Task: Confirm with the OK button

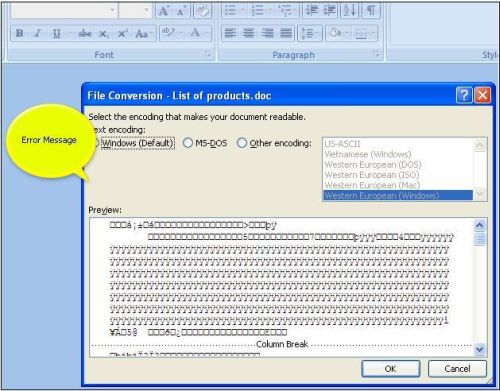Action: coord(390,369)
